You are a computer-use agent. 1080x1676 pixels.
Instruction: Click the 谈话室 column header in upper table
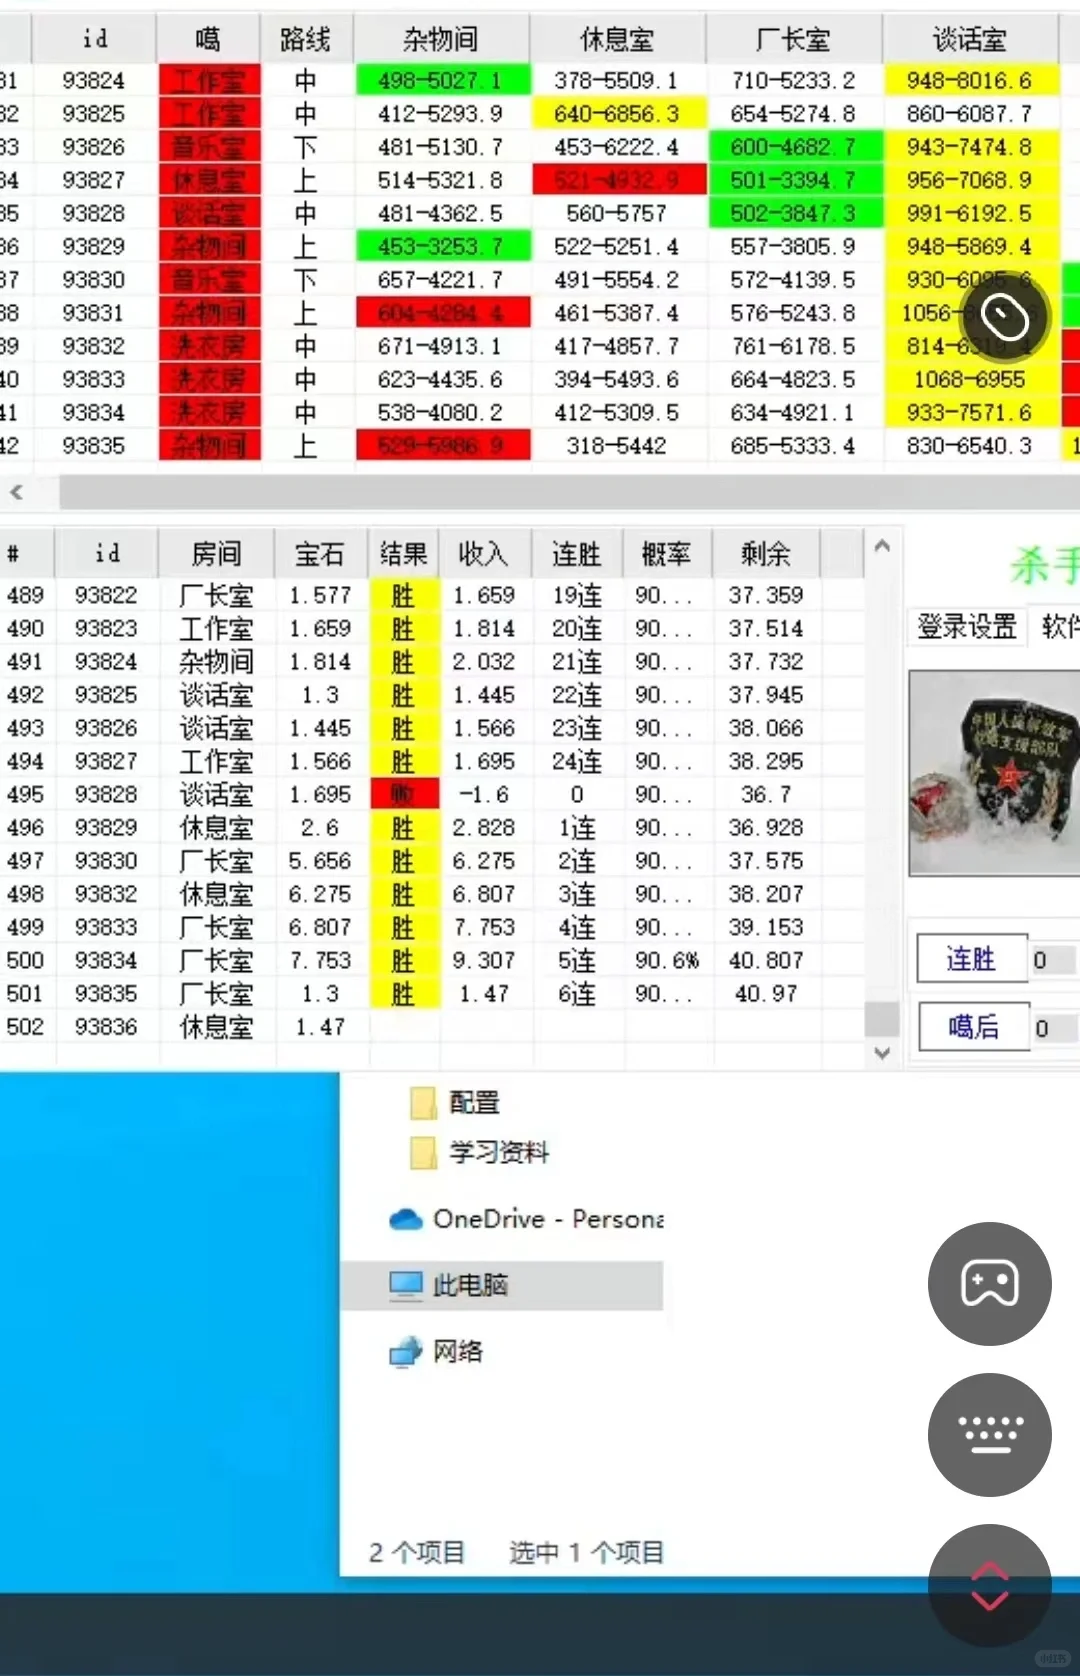[969, 39]
